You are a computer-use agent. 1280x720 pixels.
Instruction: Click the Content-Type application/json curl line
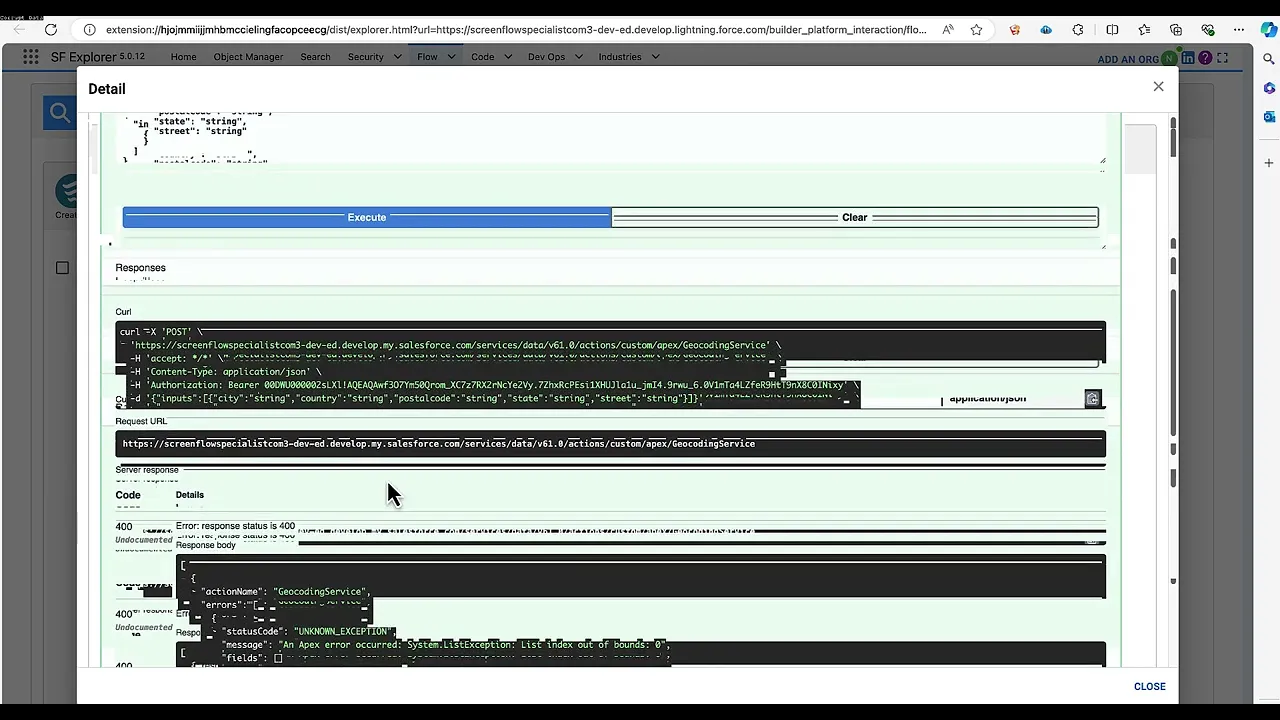point(226,372)
